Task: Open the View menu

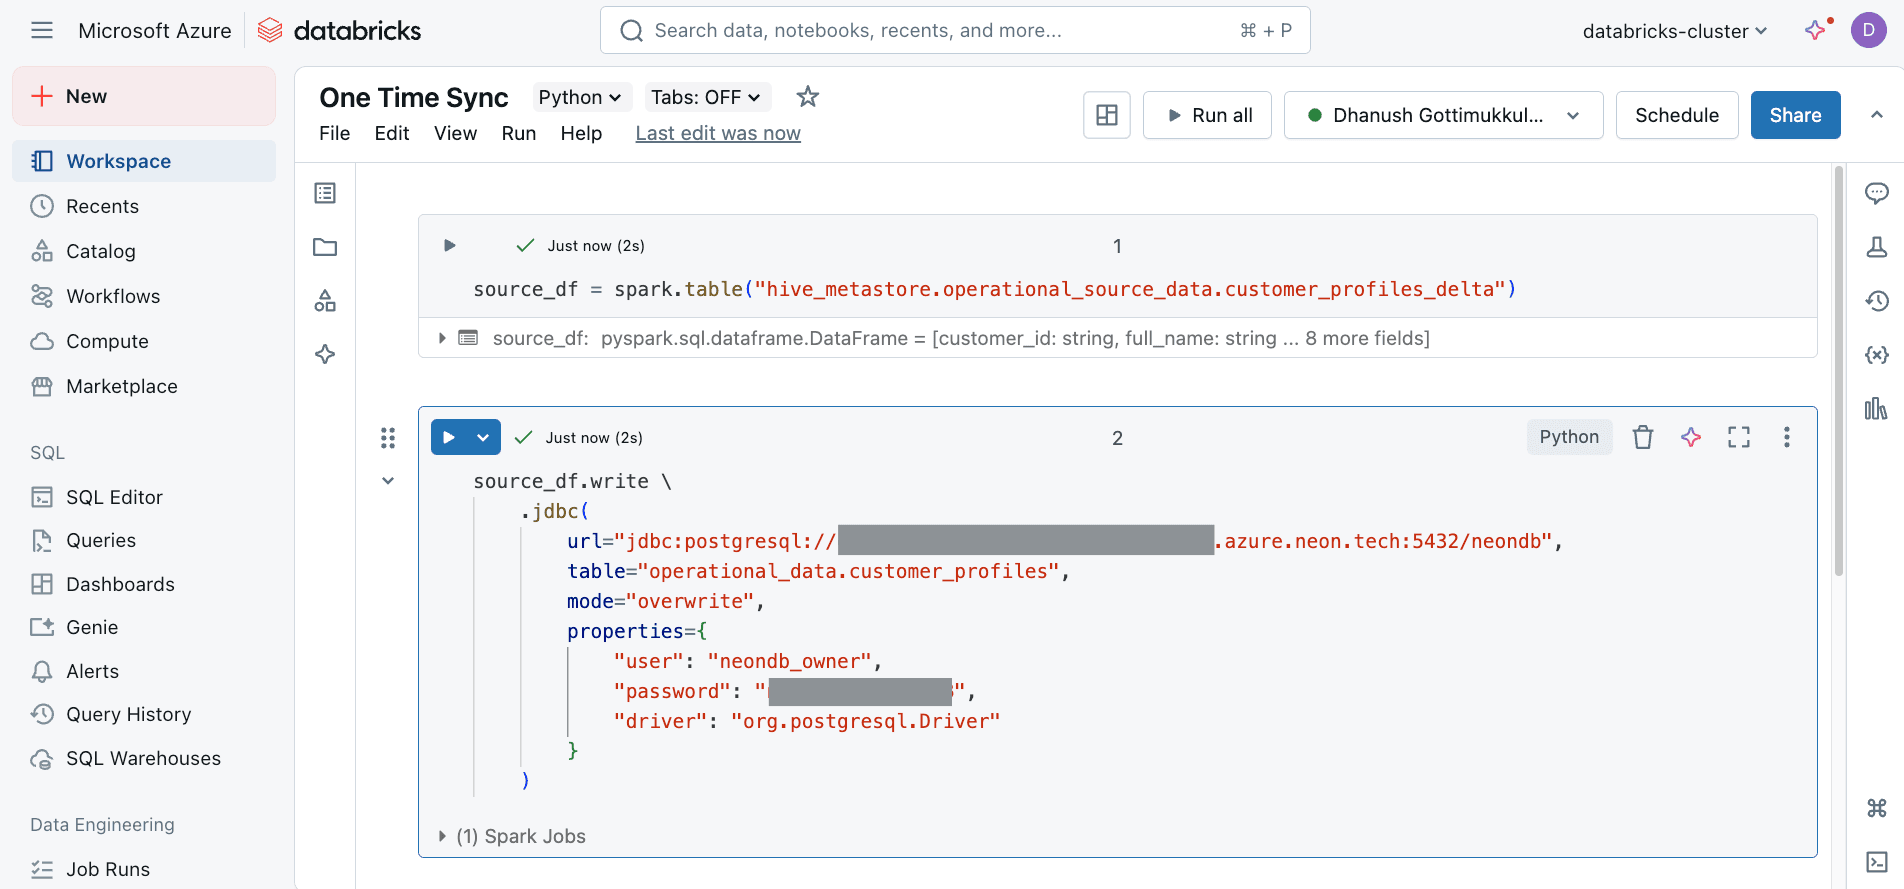Action: (456, 133)
